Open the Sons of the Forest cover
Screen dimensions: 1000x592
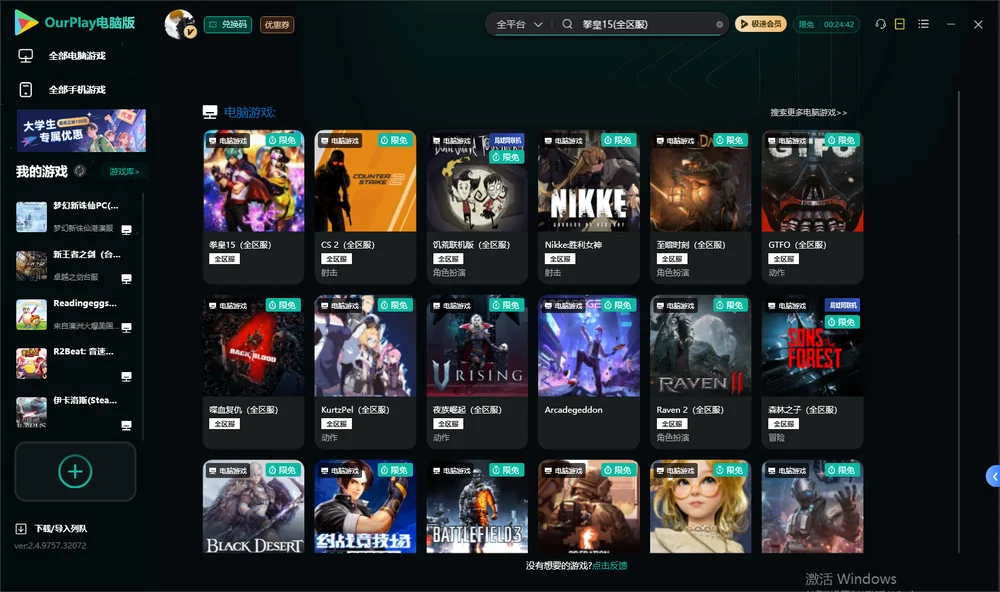click(812, 346)
